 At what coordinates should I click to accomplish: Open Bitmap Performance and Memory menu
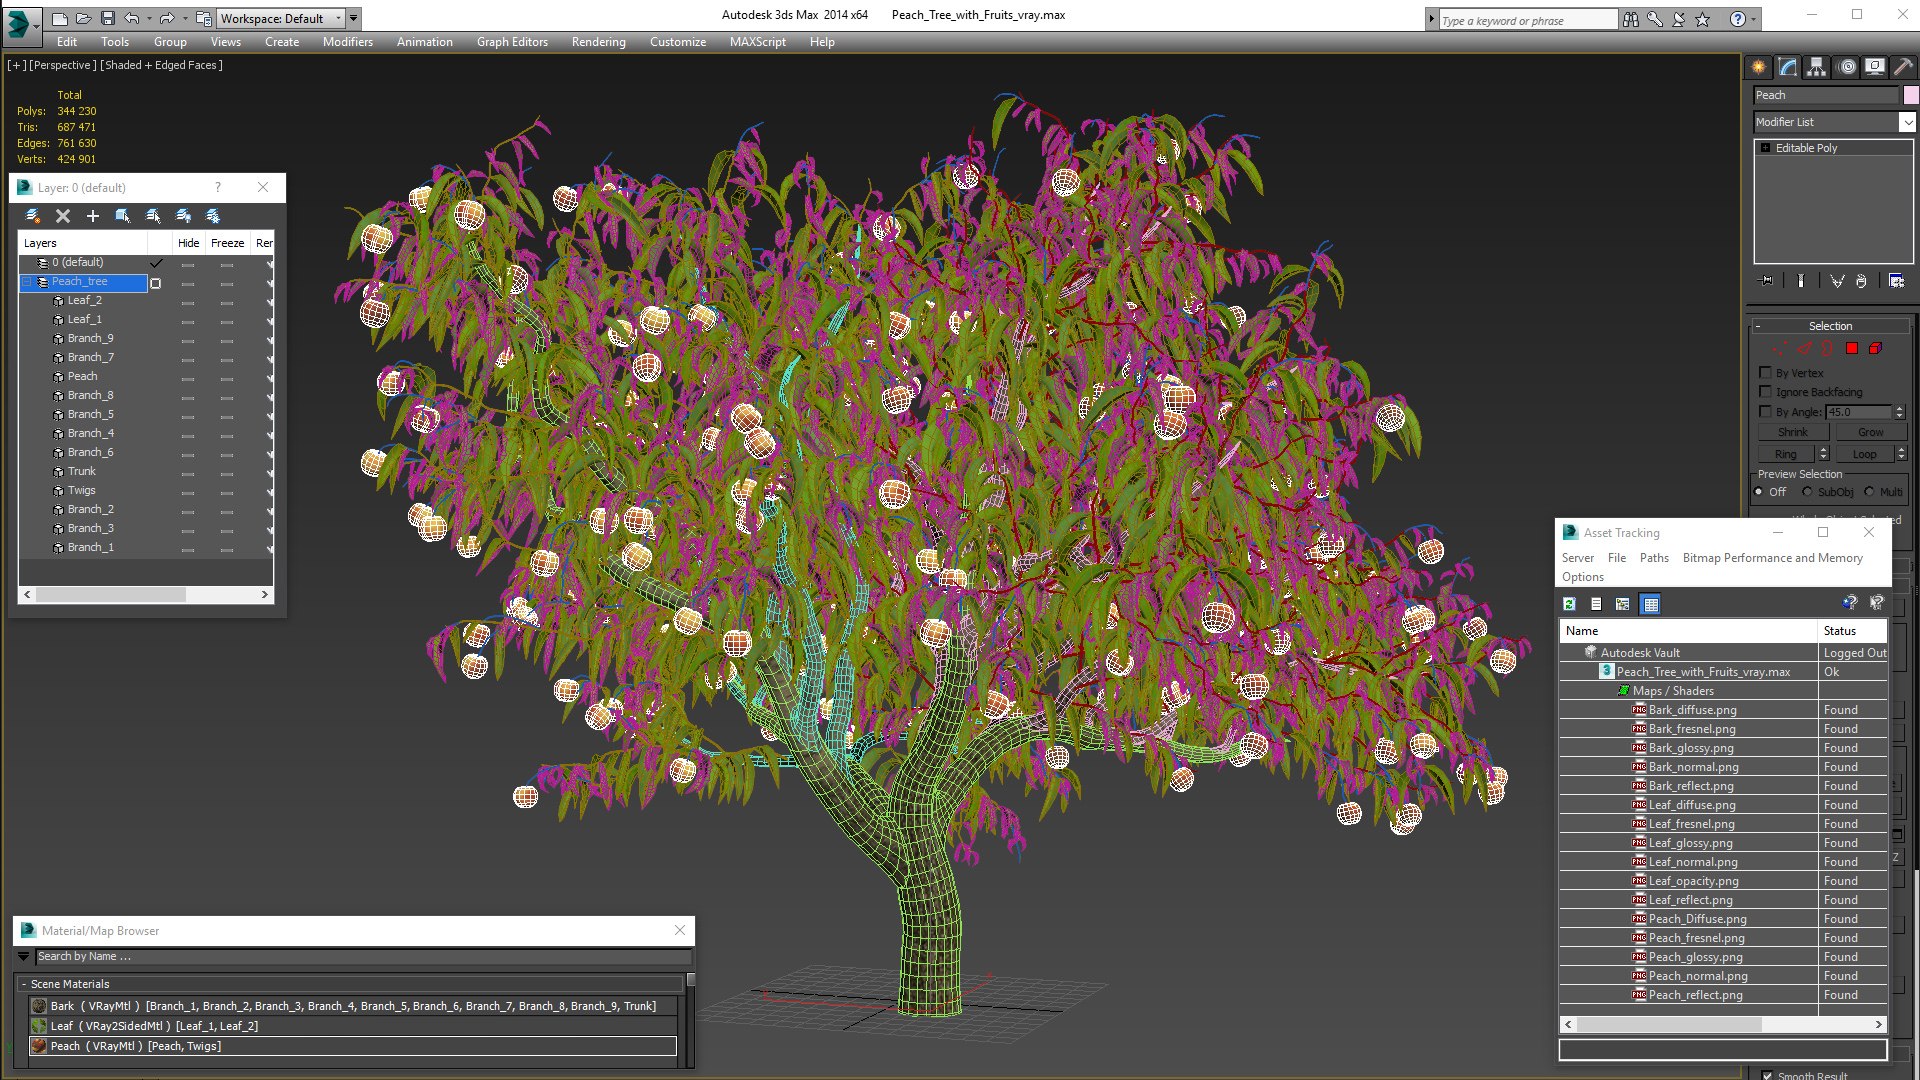point(1772,558)
